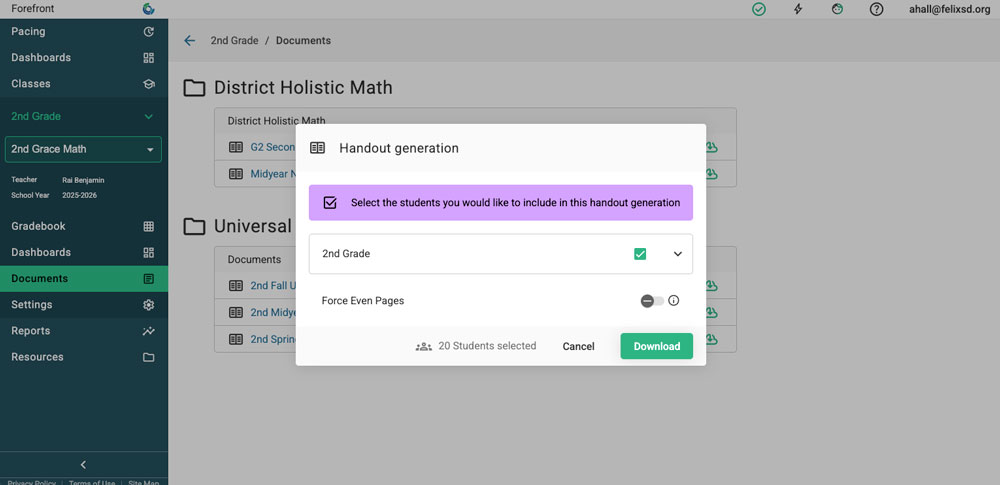The height and width of the screenshot is (485, 1000).
Task: Open the help question mark icon
Action: pyautogui.click(x=877, y=9)
